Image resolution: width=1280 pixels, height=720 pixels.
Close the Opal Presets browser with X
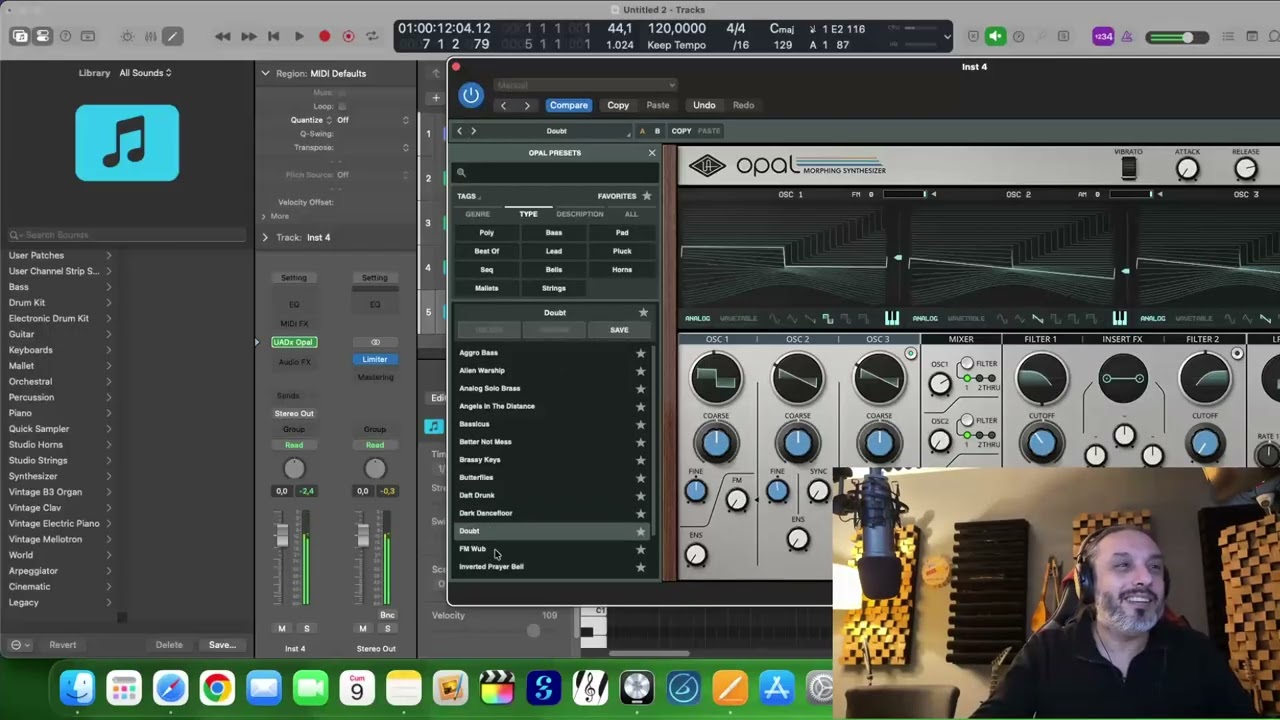(x=652, y=153)
